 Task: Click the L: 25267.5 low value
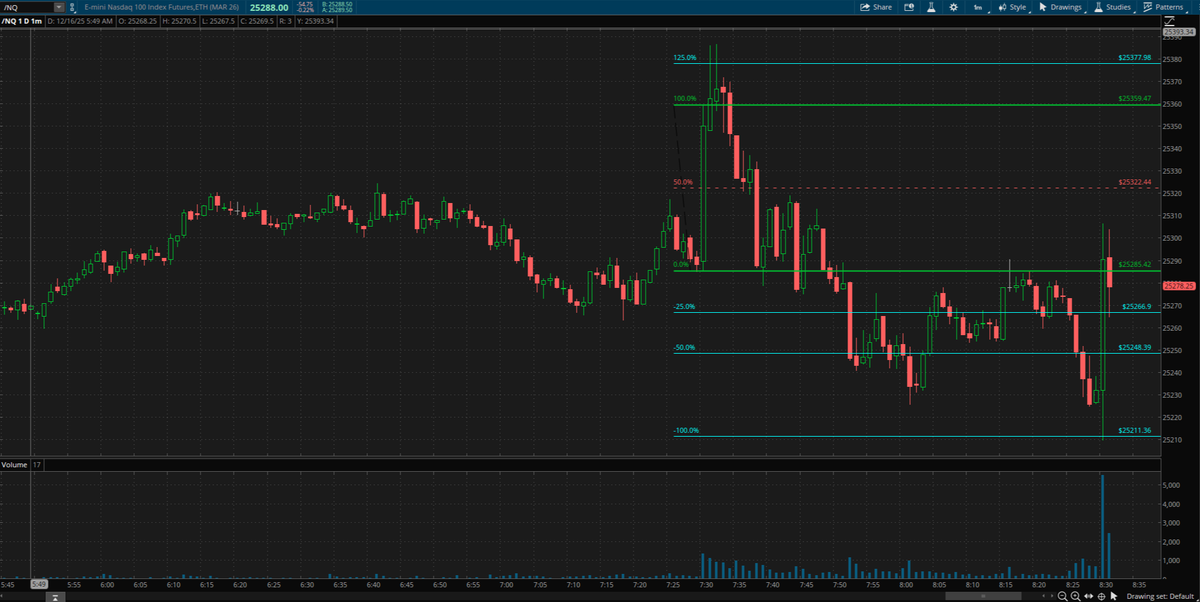tap(217, 21)
